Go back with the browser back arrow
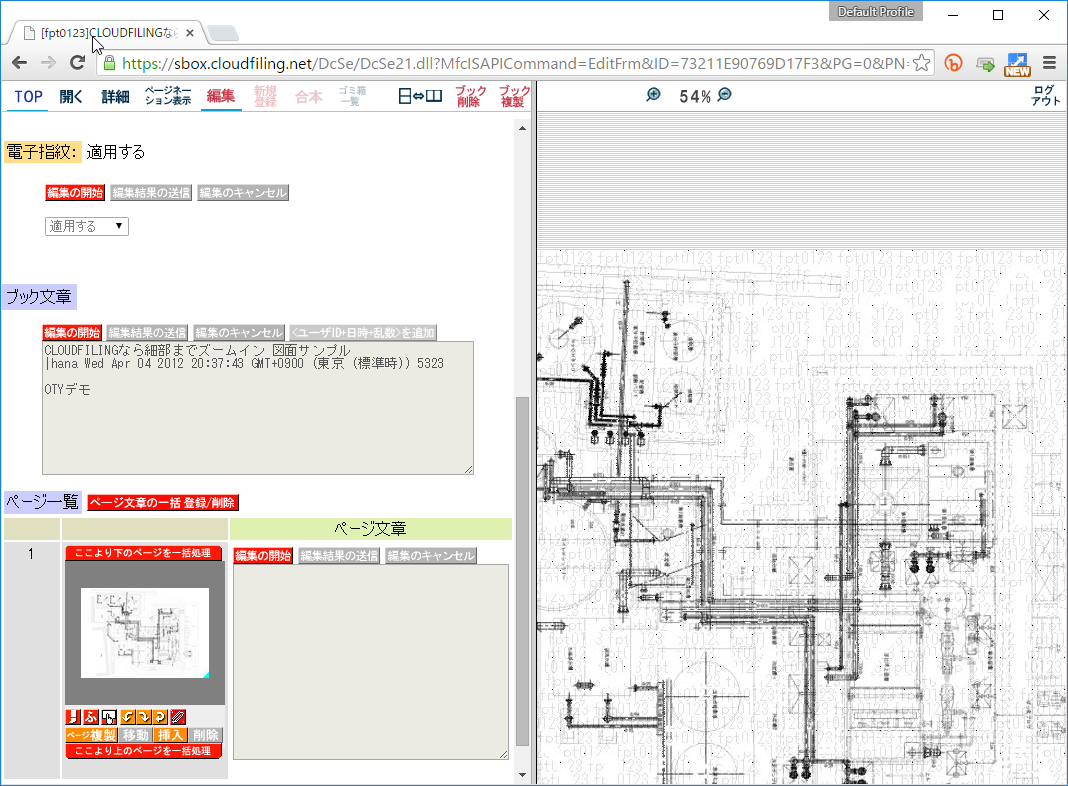This screenshot has width=1068, height=786. (x=20, y=63)
